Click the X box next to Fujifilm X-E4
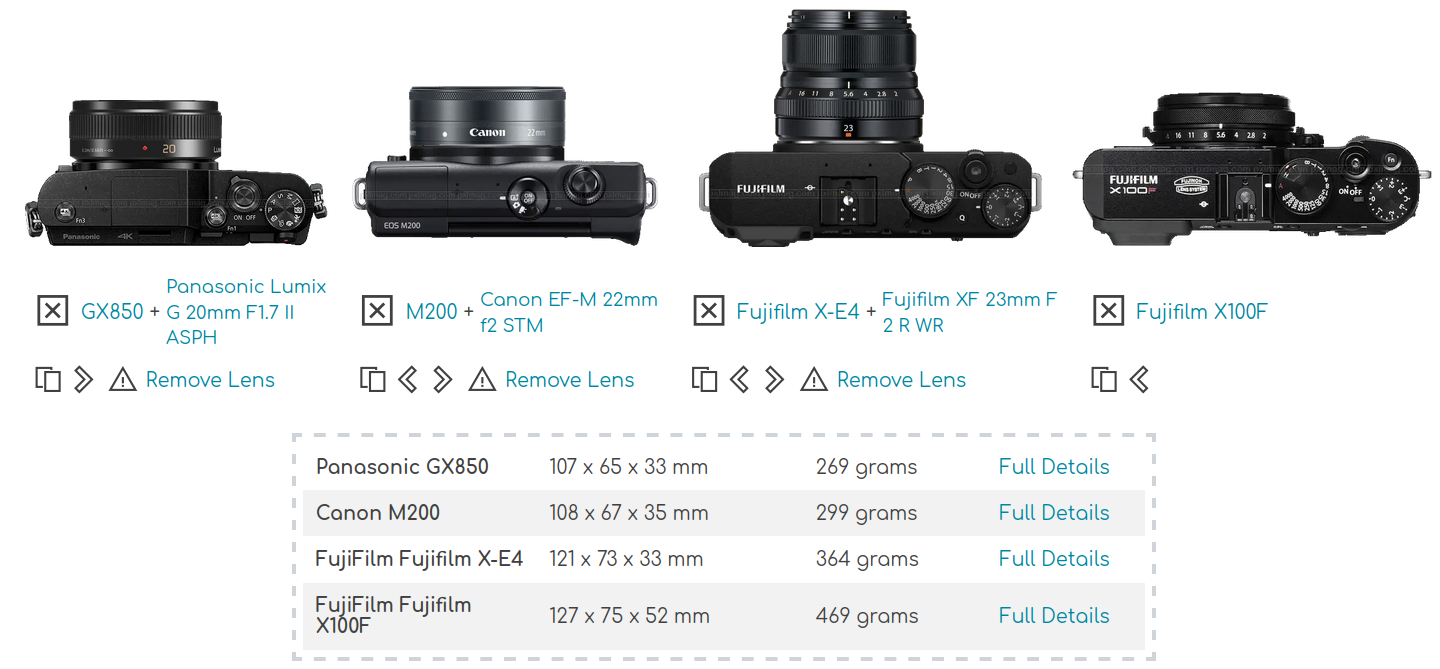 click(708, 311)
